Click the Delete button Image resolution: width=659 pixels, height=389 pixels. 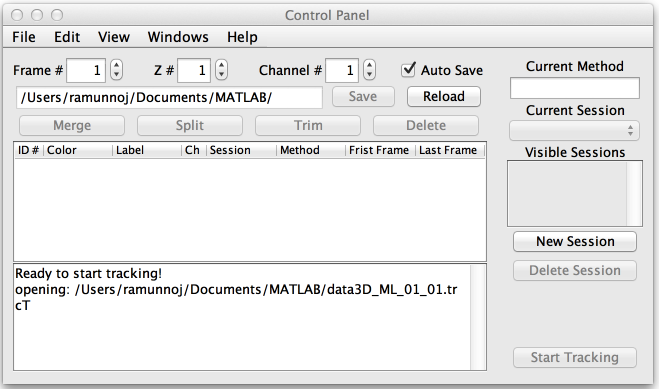426,126
